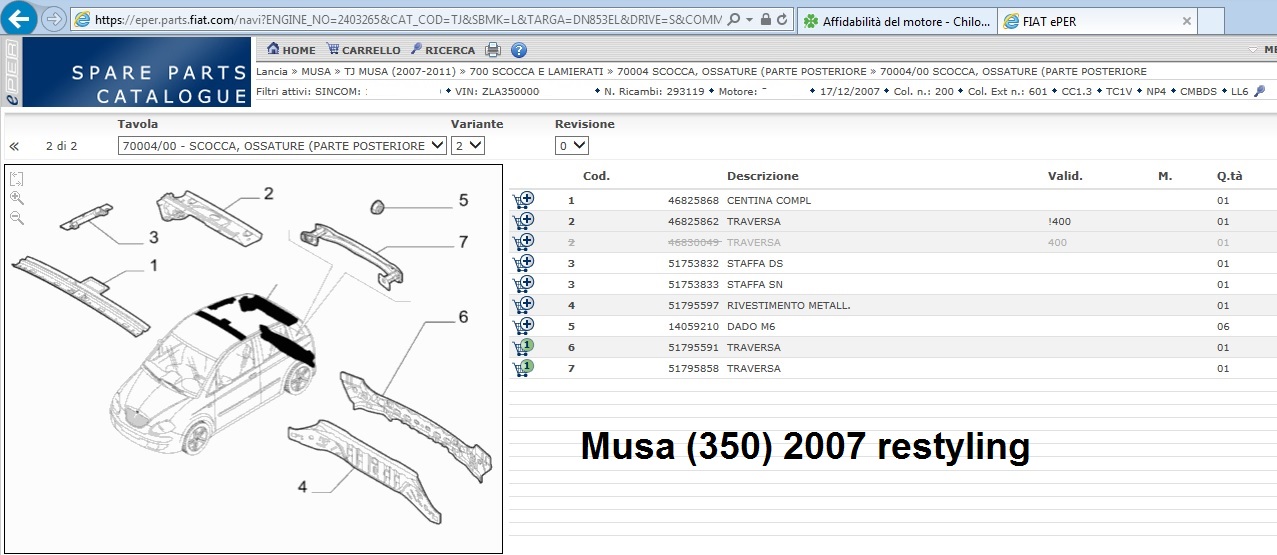
Task: Open CARRELLO shopping cart menu
Action: [x=363, y=50]
